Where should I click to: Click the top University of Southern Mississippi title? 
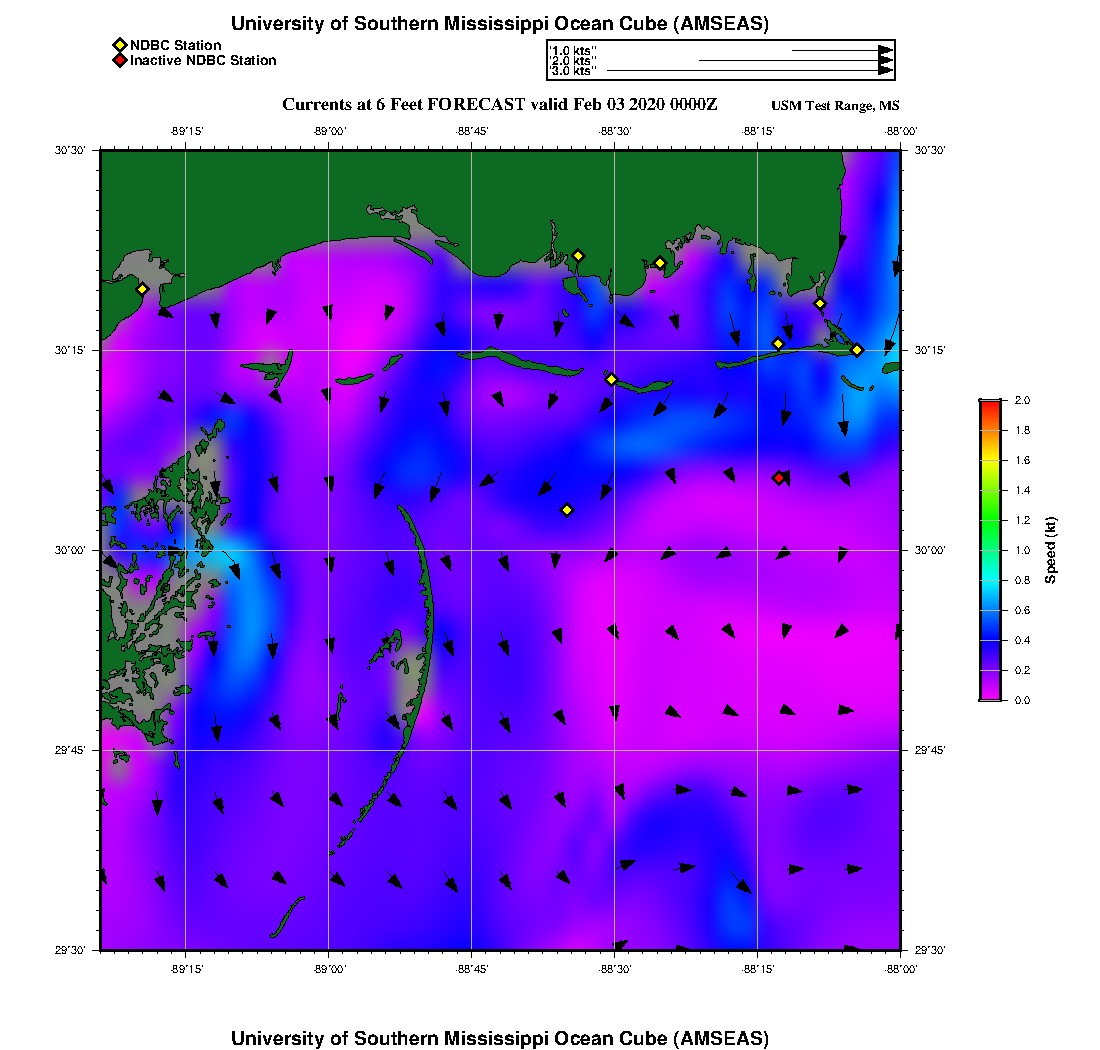tap(499, 24)
